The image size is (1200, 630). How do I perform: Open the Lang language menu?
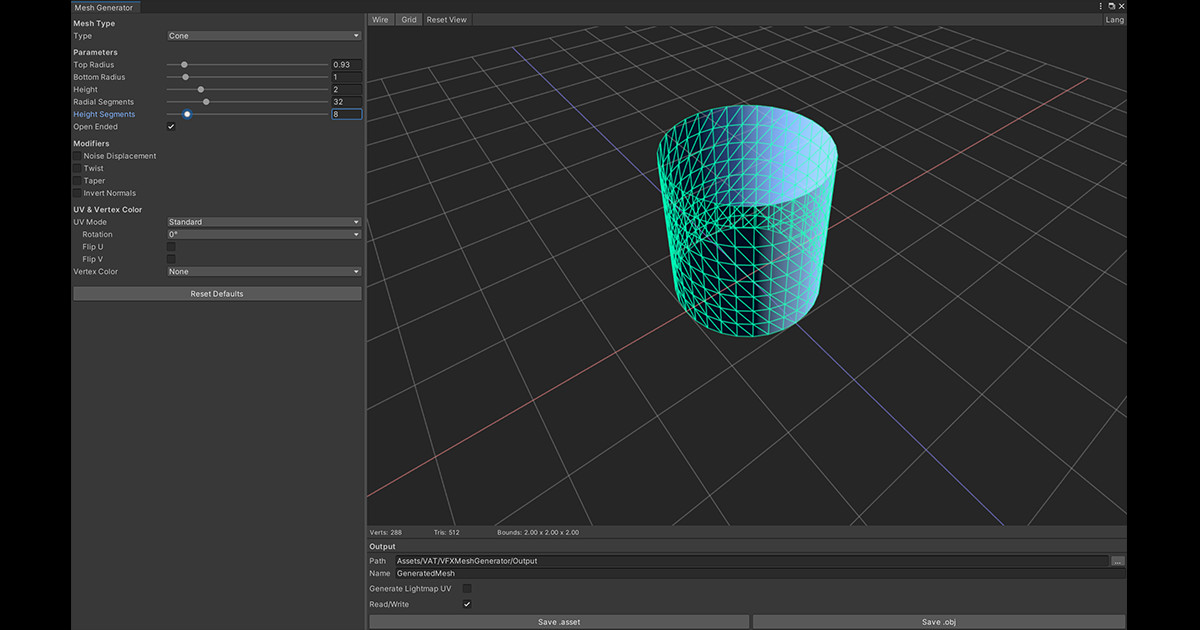click(x=1115, y=20)
